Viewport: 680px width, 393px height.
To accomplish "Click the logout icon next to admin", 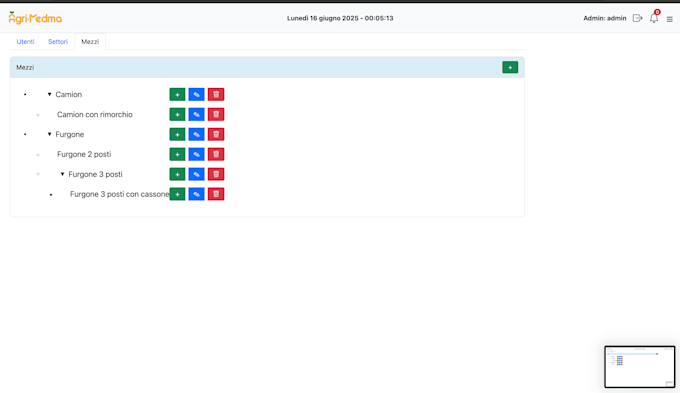I will click(637, 18).
